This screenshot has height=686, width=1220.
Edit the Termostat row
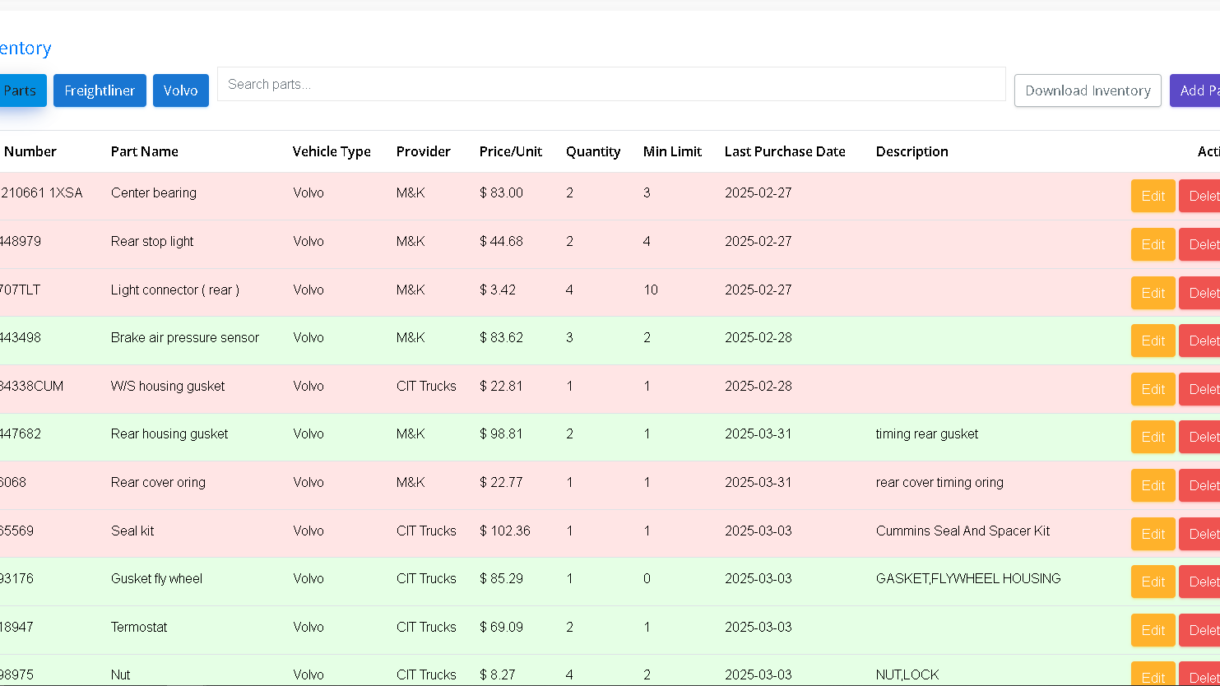tap(1153, 630)
